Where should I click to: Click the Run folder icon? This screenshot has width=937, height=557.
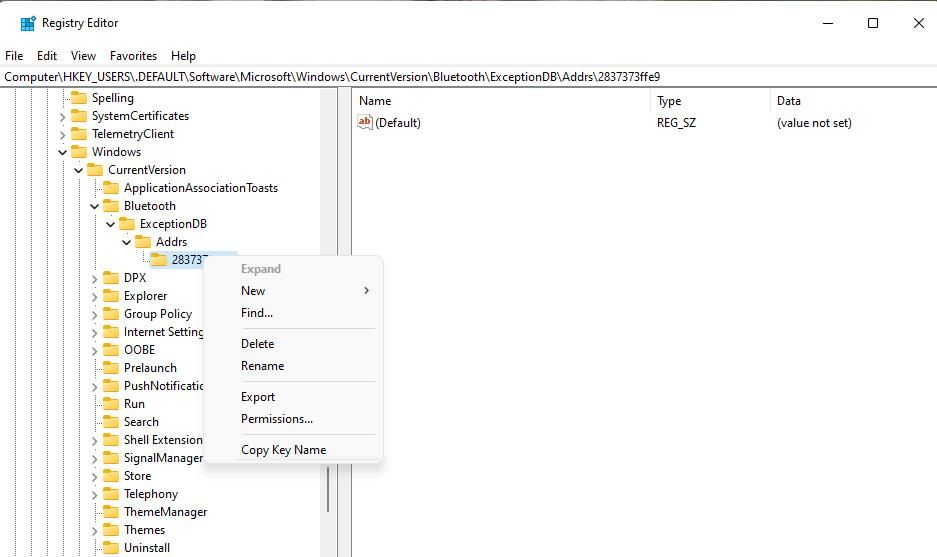coord(111,403)
